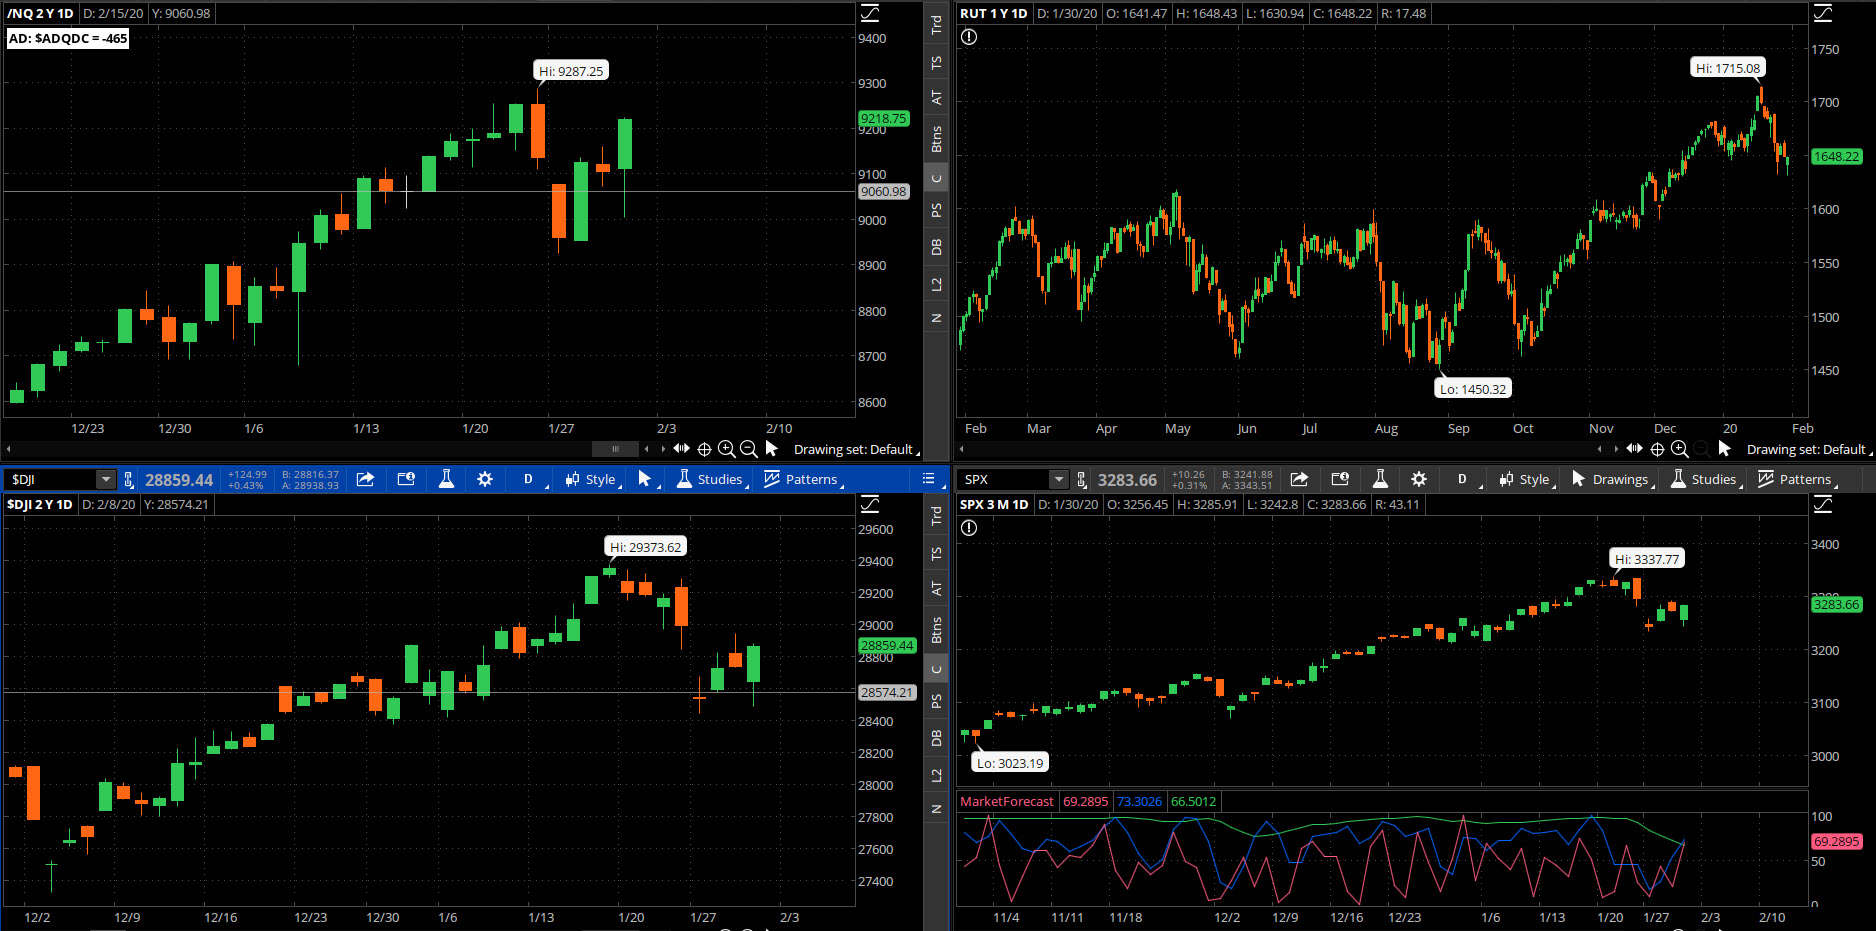This screenshot has width=1876, height=931.
Task: Select the pointer tool under the /NQ chart
Action: (771, 448)
